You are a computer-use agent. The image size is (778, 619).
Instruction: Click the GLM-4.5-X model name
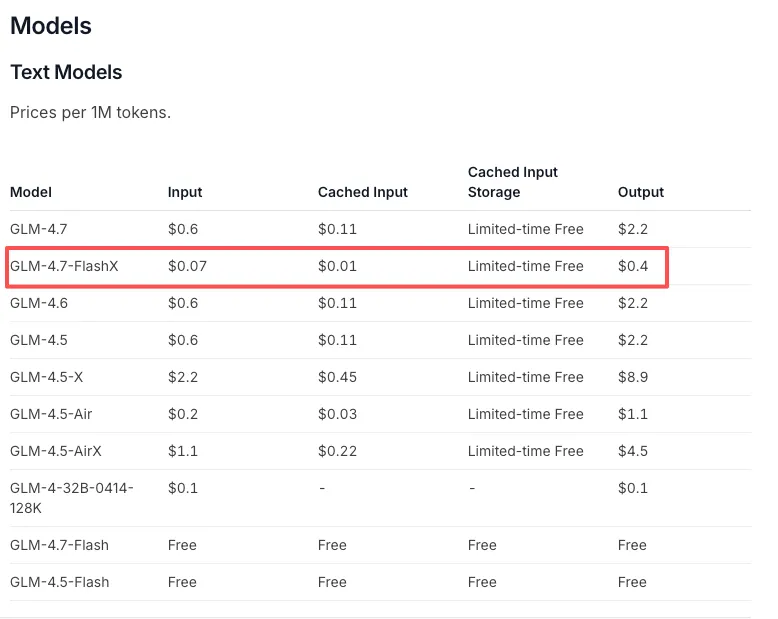(x=47, y=377)
